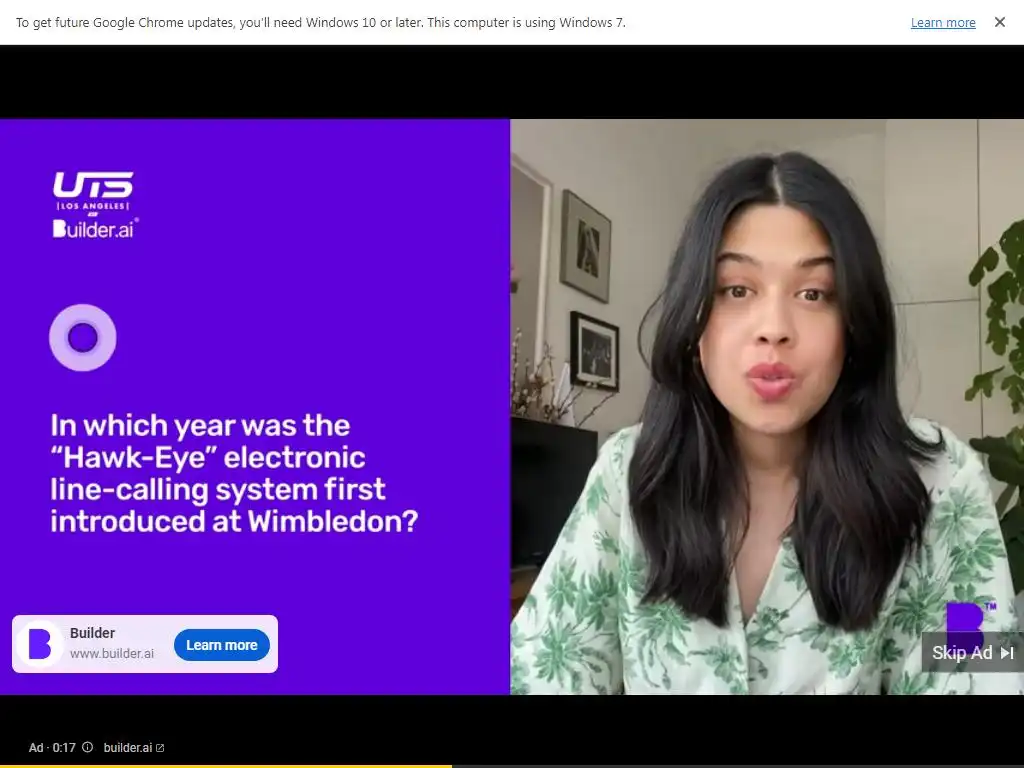Image resolution: width=1024 pixels, height=768 pixels.
Task: Click the Windows 7 update message text
Action: click(x=321, y=23)
